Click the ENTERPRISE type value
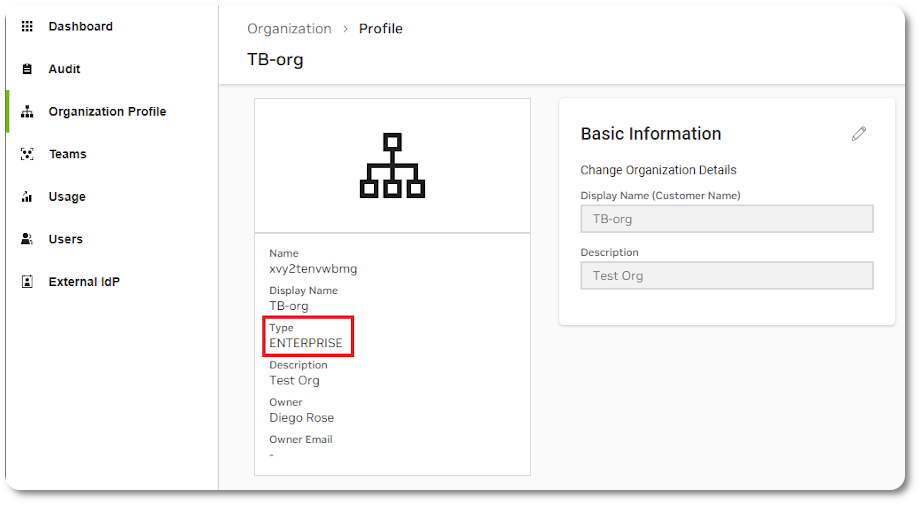This screenshot has width=920, height=505. 306,343
